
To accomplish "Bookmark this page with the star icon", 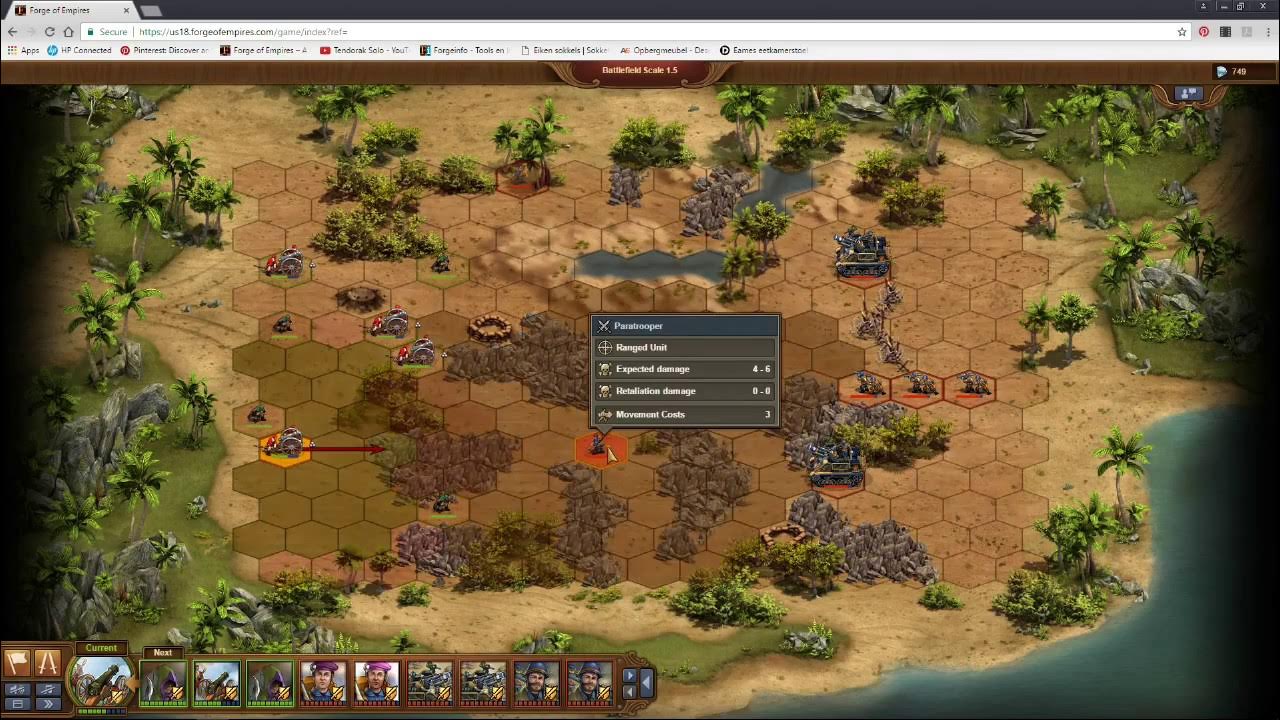I will tap(1182, 32).
